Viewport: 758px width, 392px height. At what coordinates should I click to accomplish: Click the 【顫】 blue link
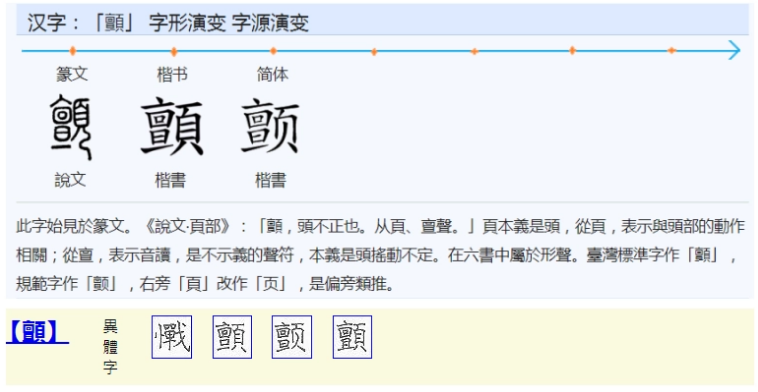click(x=37, y=332)
